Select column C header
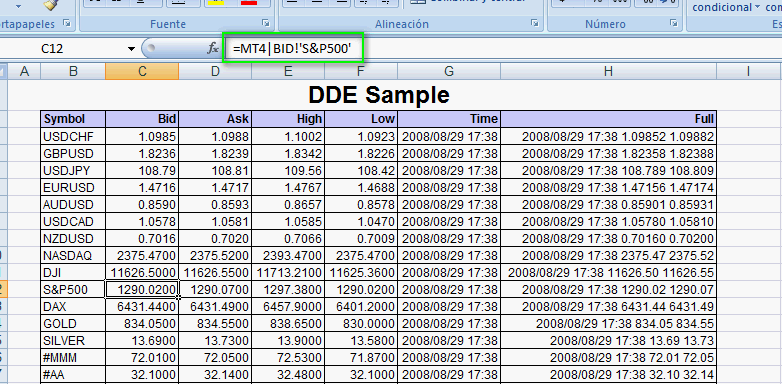 (142, 71)
